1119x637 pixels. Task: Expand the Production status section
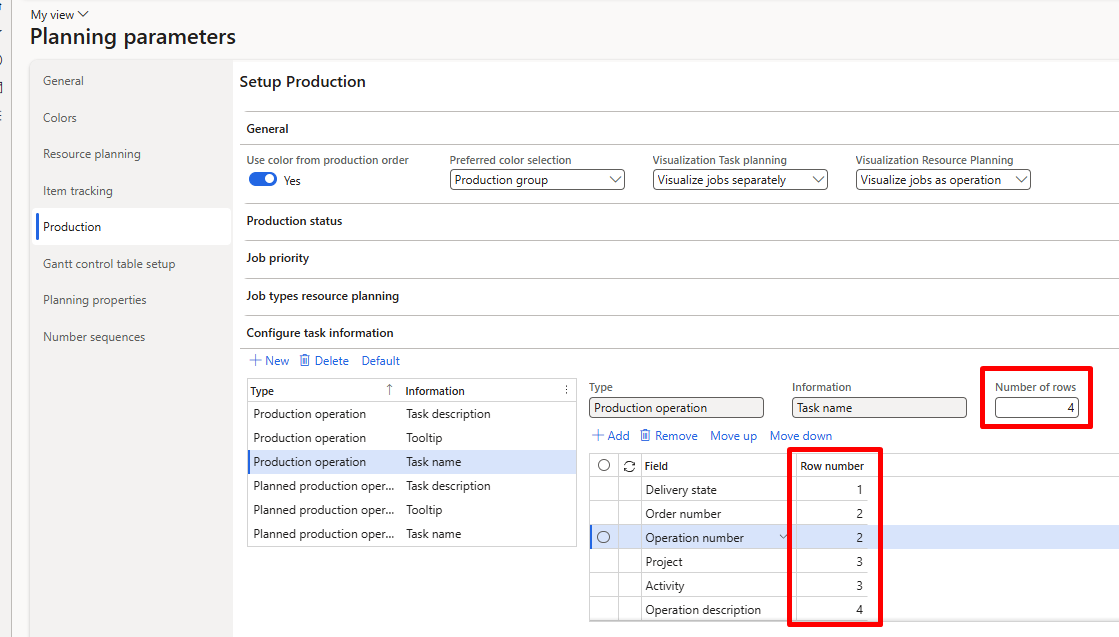294,221
